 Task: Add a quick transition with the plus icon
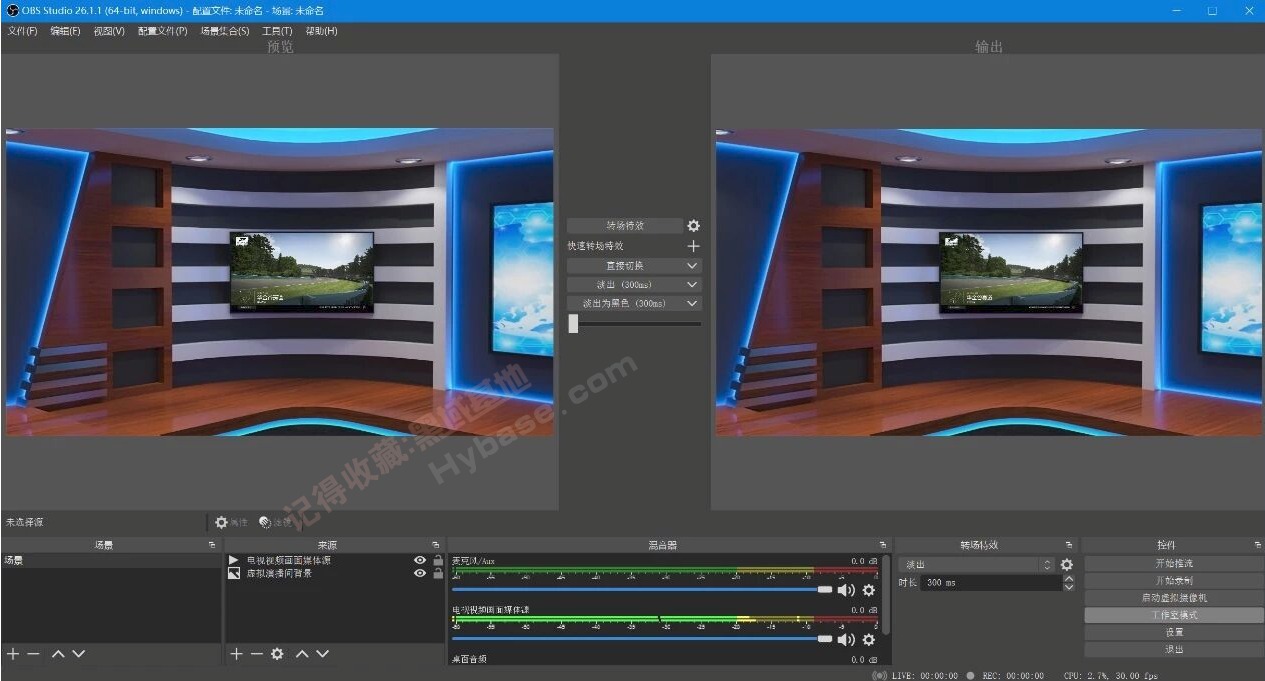693,245
